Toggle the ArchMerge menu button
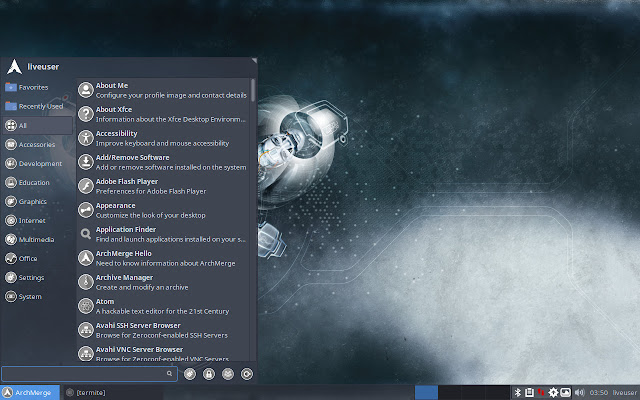This screenshot has width=640, height=400. 30,393
